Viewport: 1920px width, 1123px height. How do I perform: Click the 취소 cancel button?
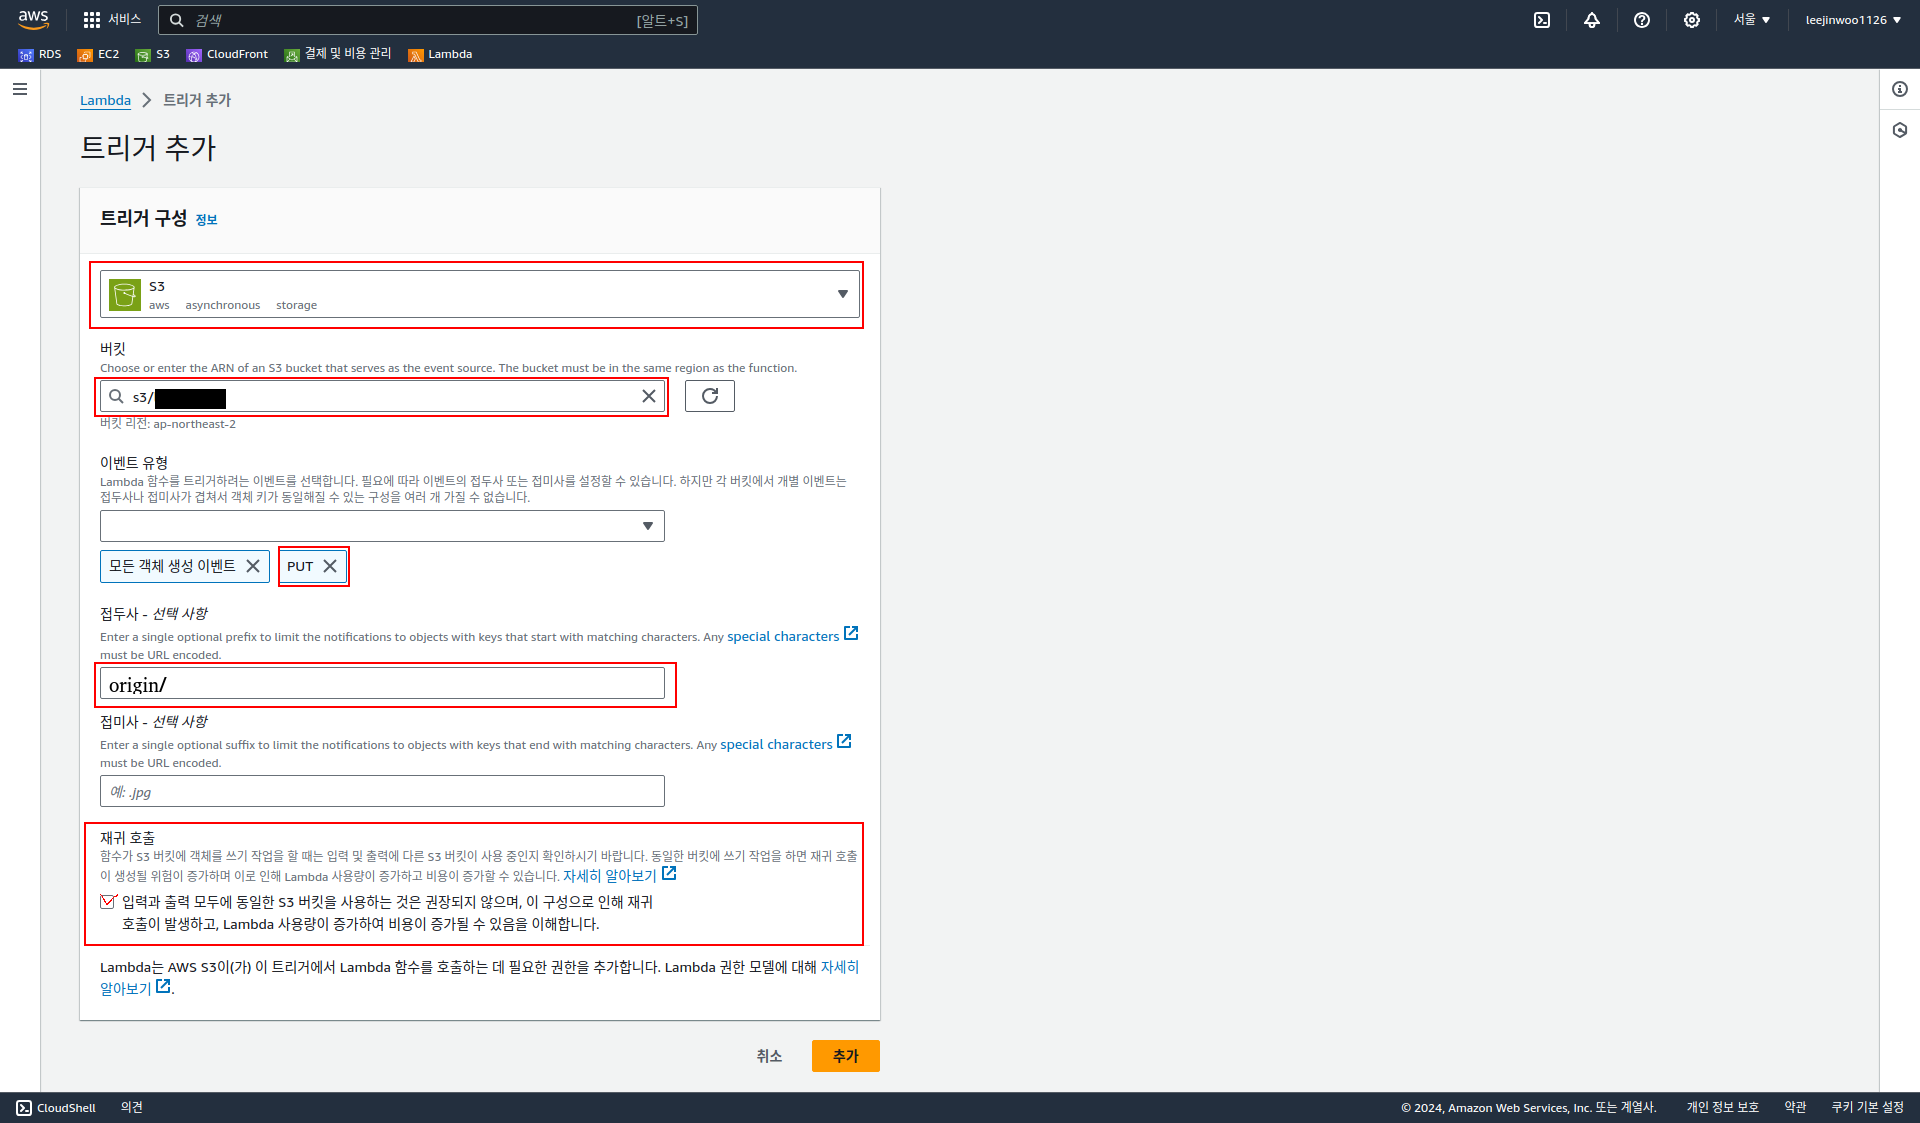(769, 1056)
